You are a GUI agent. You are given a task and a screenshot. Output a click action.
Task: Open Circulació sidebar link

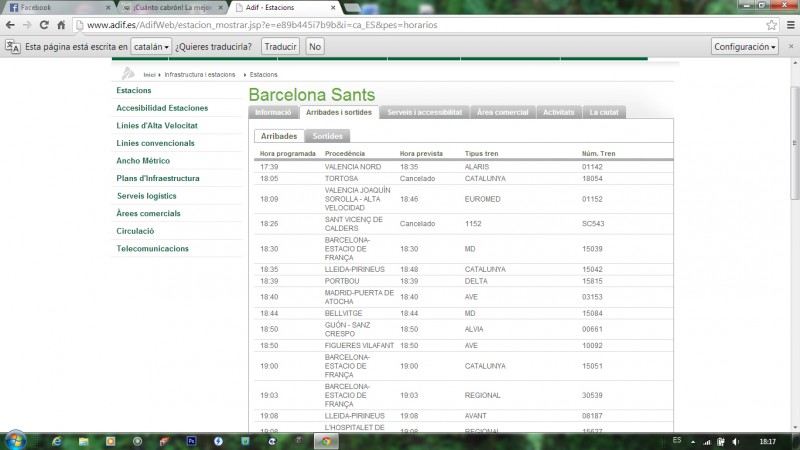135,231
